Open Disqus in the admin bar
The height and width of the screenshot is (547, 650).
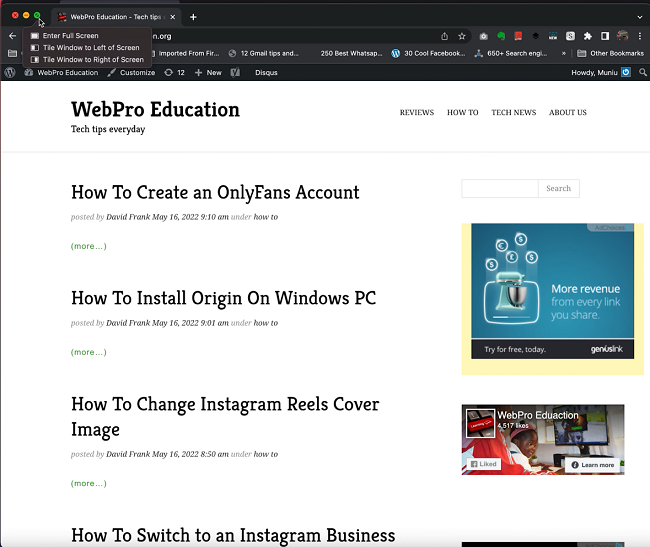click(x=266, y=73)
